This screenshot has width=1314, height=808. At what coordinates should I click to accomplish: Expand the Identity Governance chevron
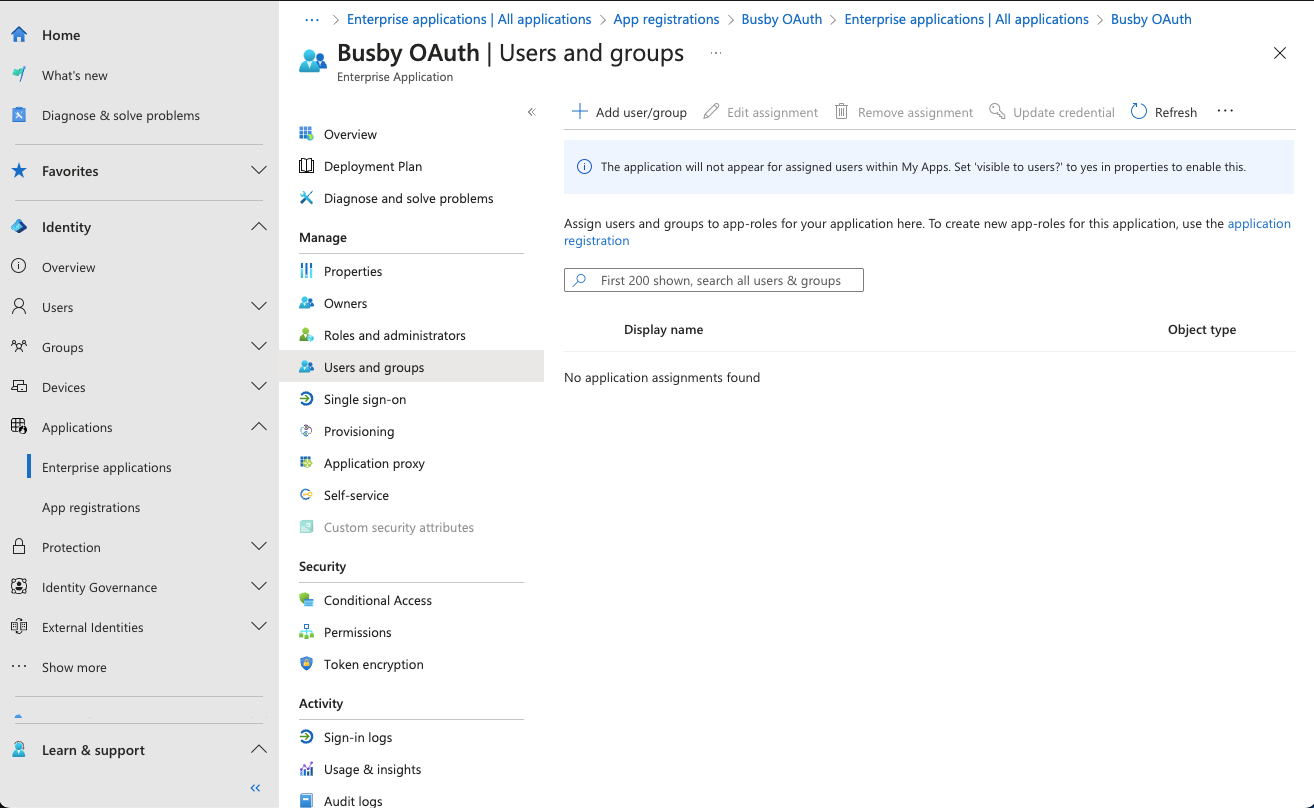coord(259,587)
